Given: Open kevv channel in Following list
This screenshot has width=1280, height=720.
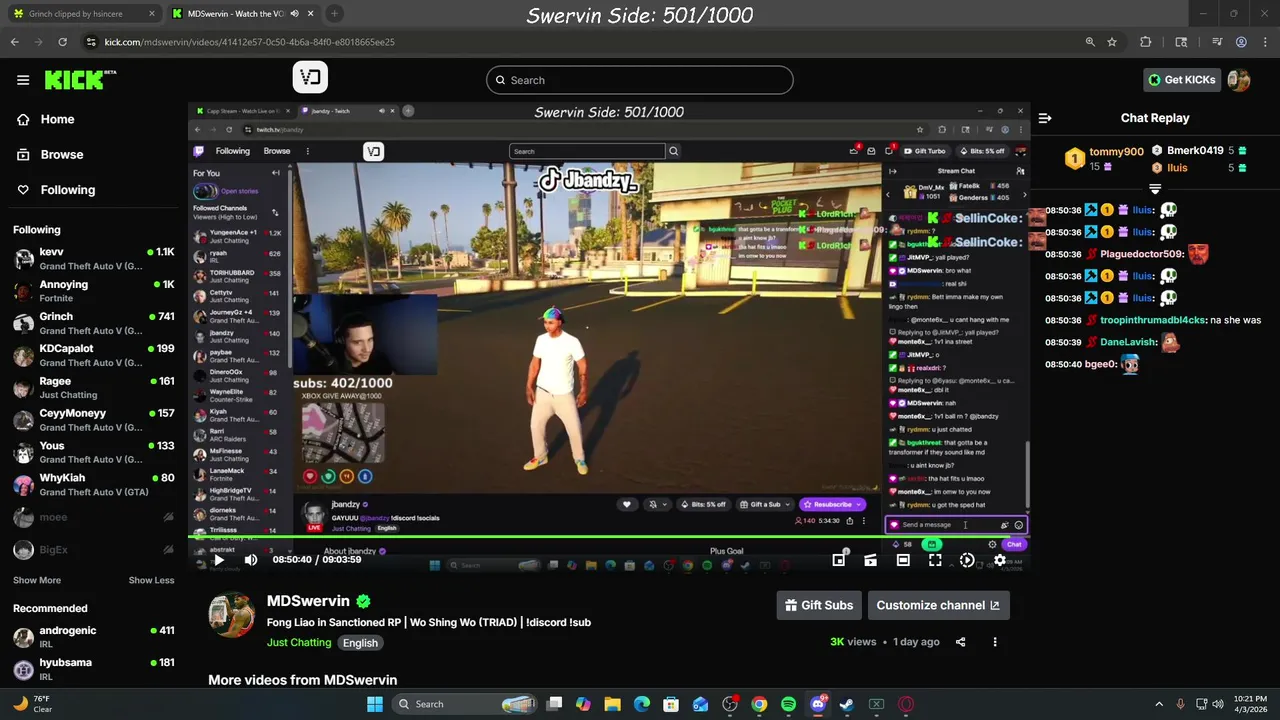Looking at the screenshot, I should click(94, 258).
